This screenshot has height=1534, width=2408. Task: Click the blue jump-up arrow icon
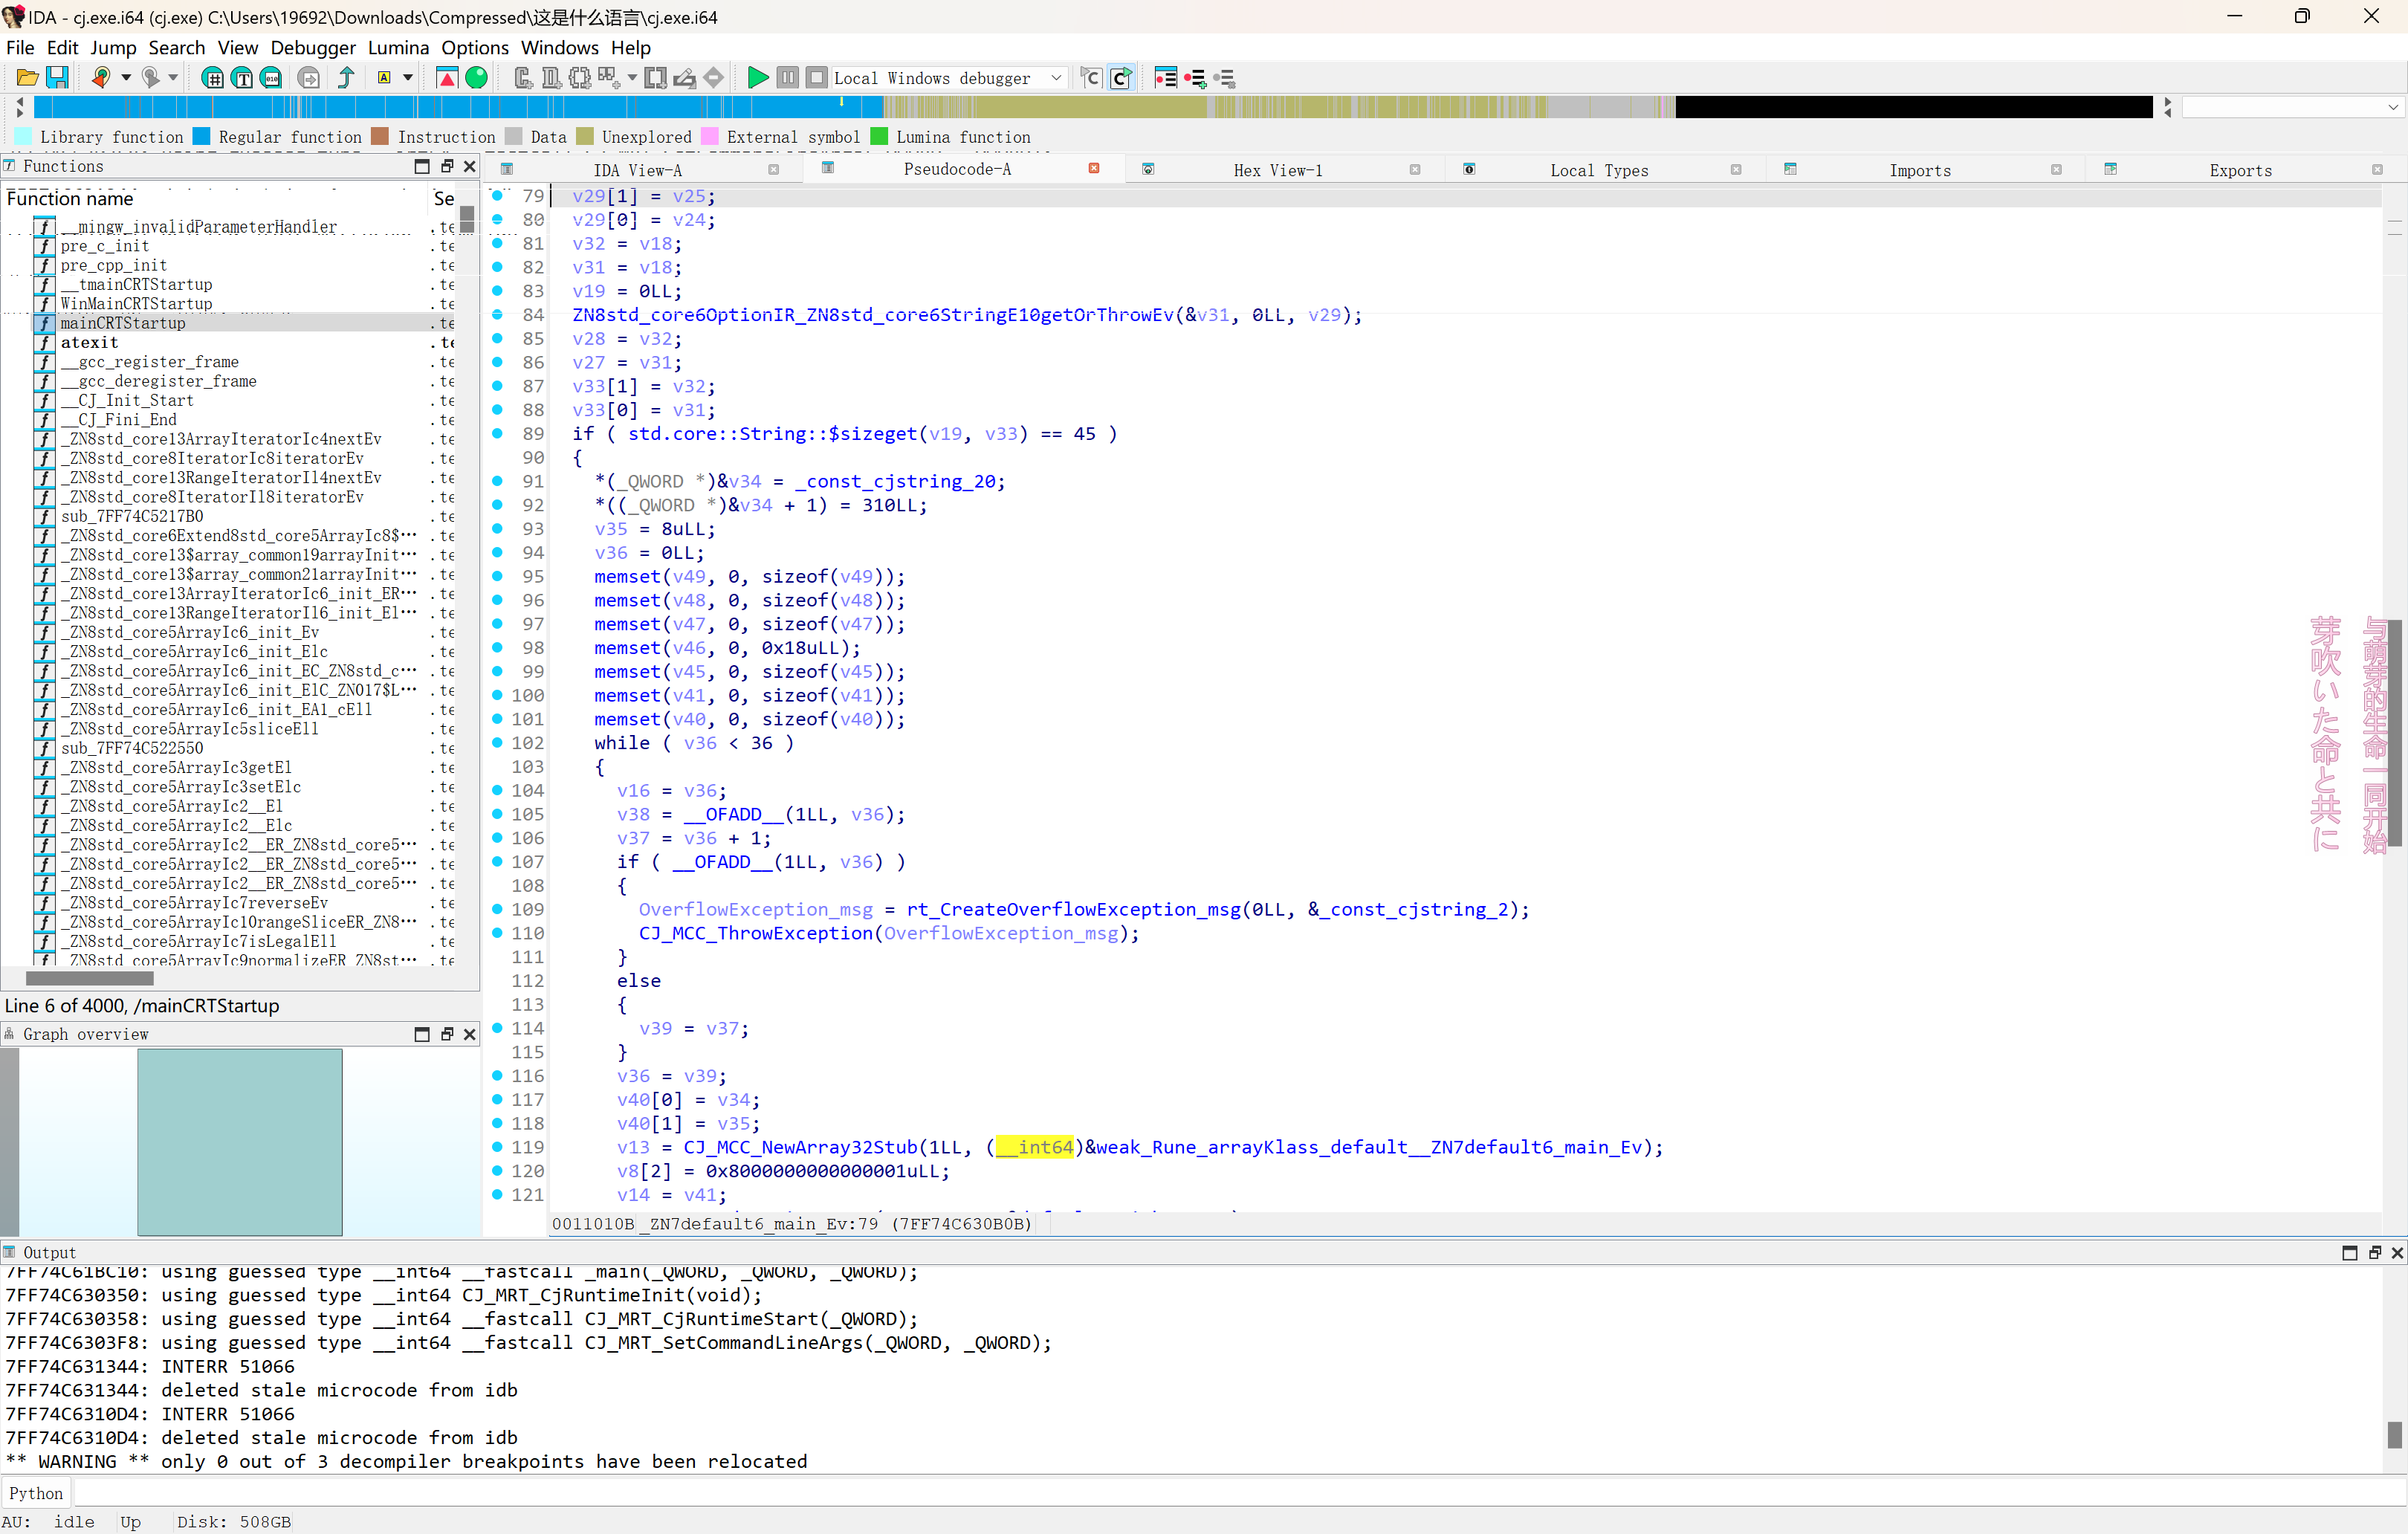pyautogui.click(x=346, y=78)
